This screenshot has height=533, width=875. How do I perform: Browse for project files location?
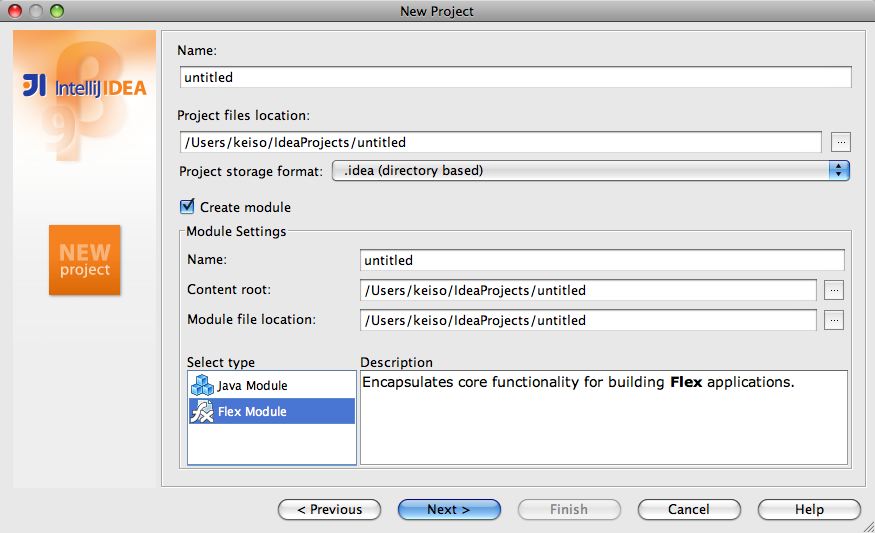point(841,142)
